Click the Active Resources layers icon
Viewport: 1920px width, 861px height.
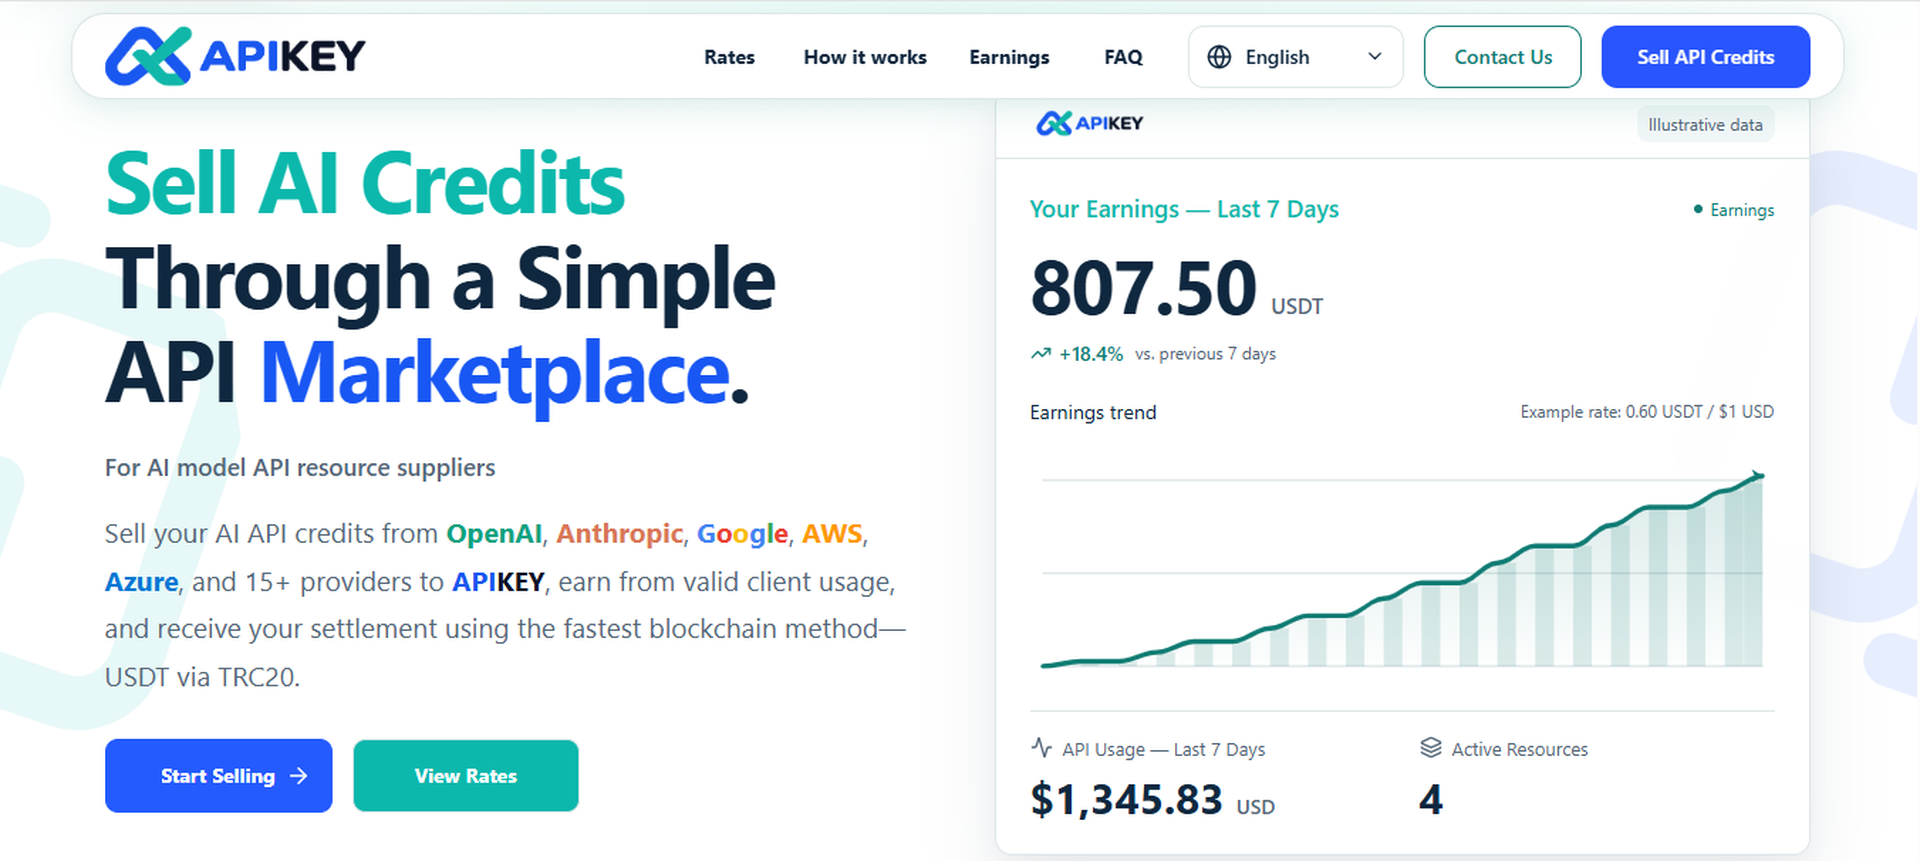click(1431, 748)
